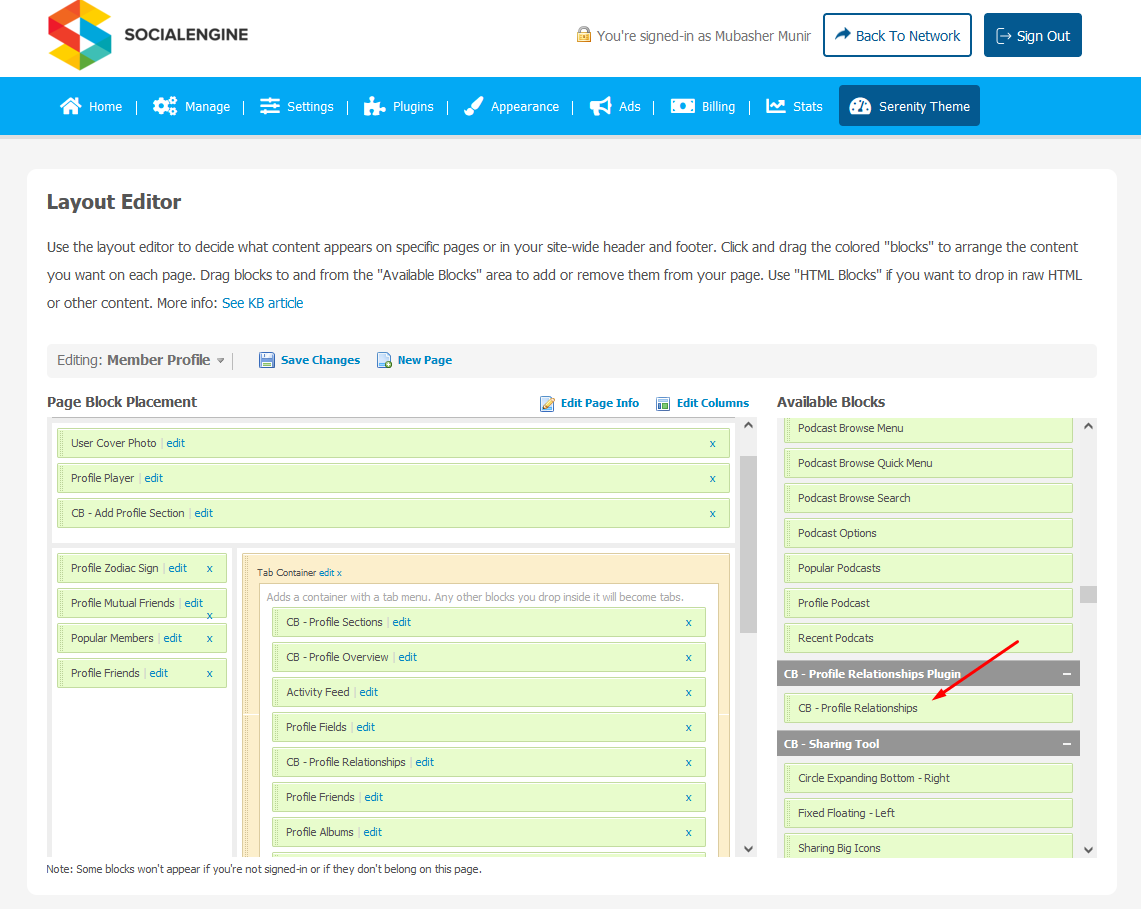
Task: Click the Save Changes disk icon
Action: click(267, 360)
